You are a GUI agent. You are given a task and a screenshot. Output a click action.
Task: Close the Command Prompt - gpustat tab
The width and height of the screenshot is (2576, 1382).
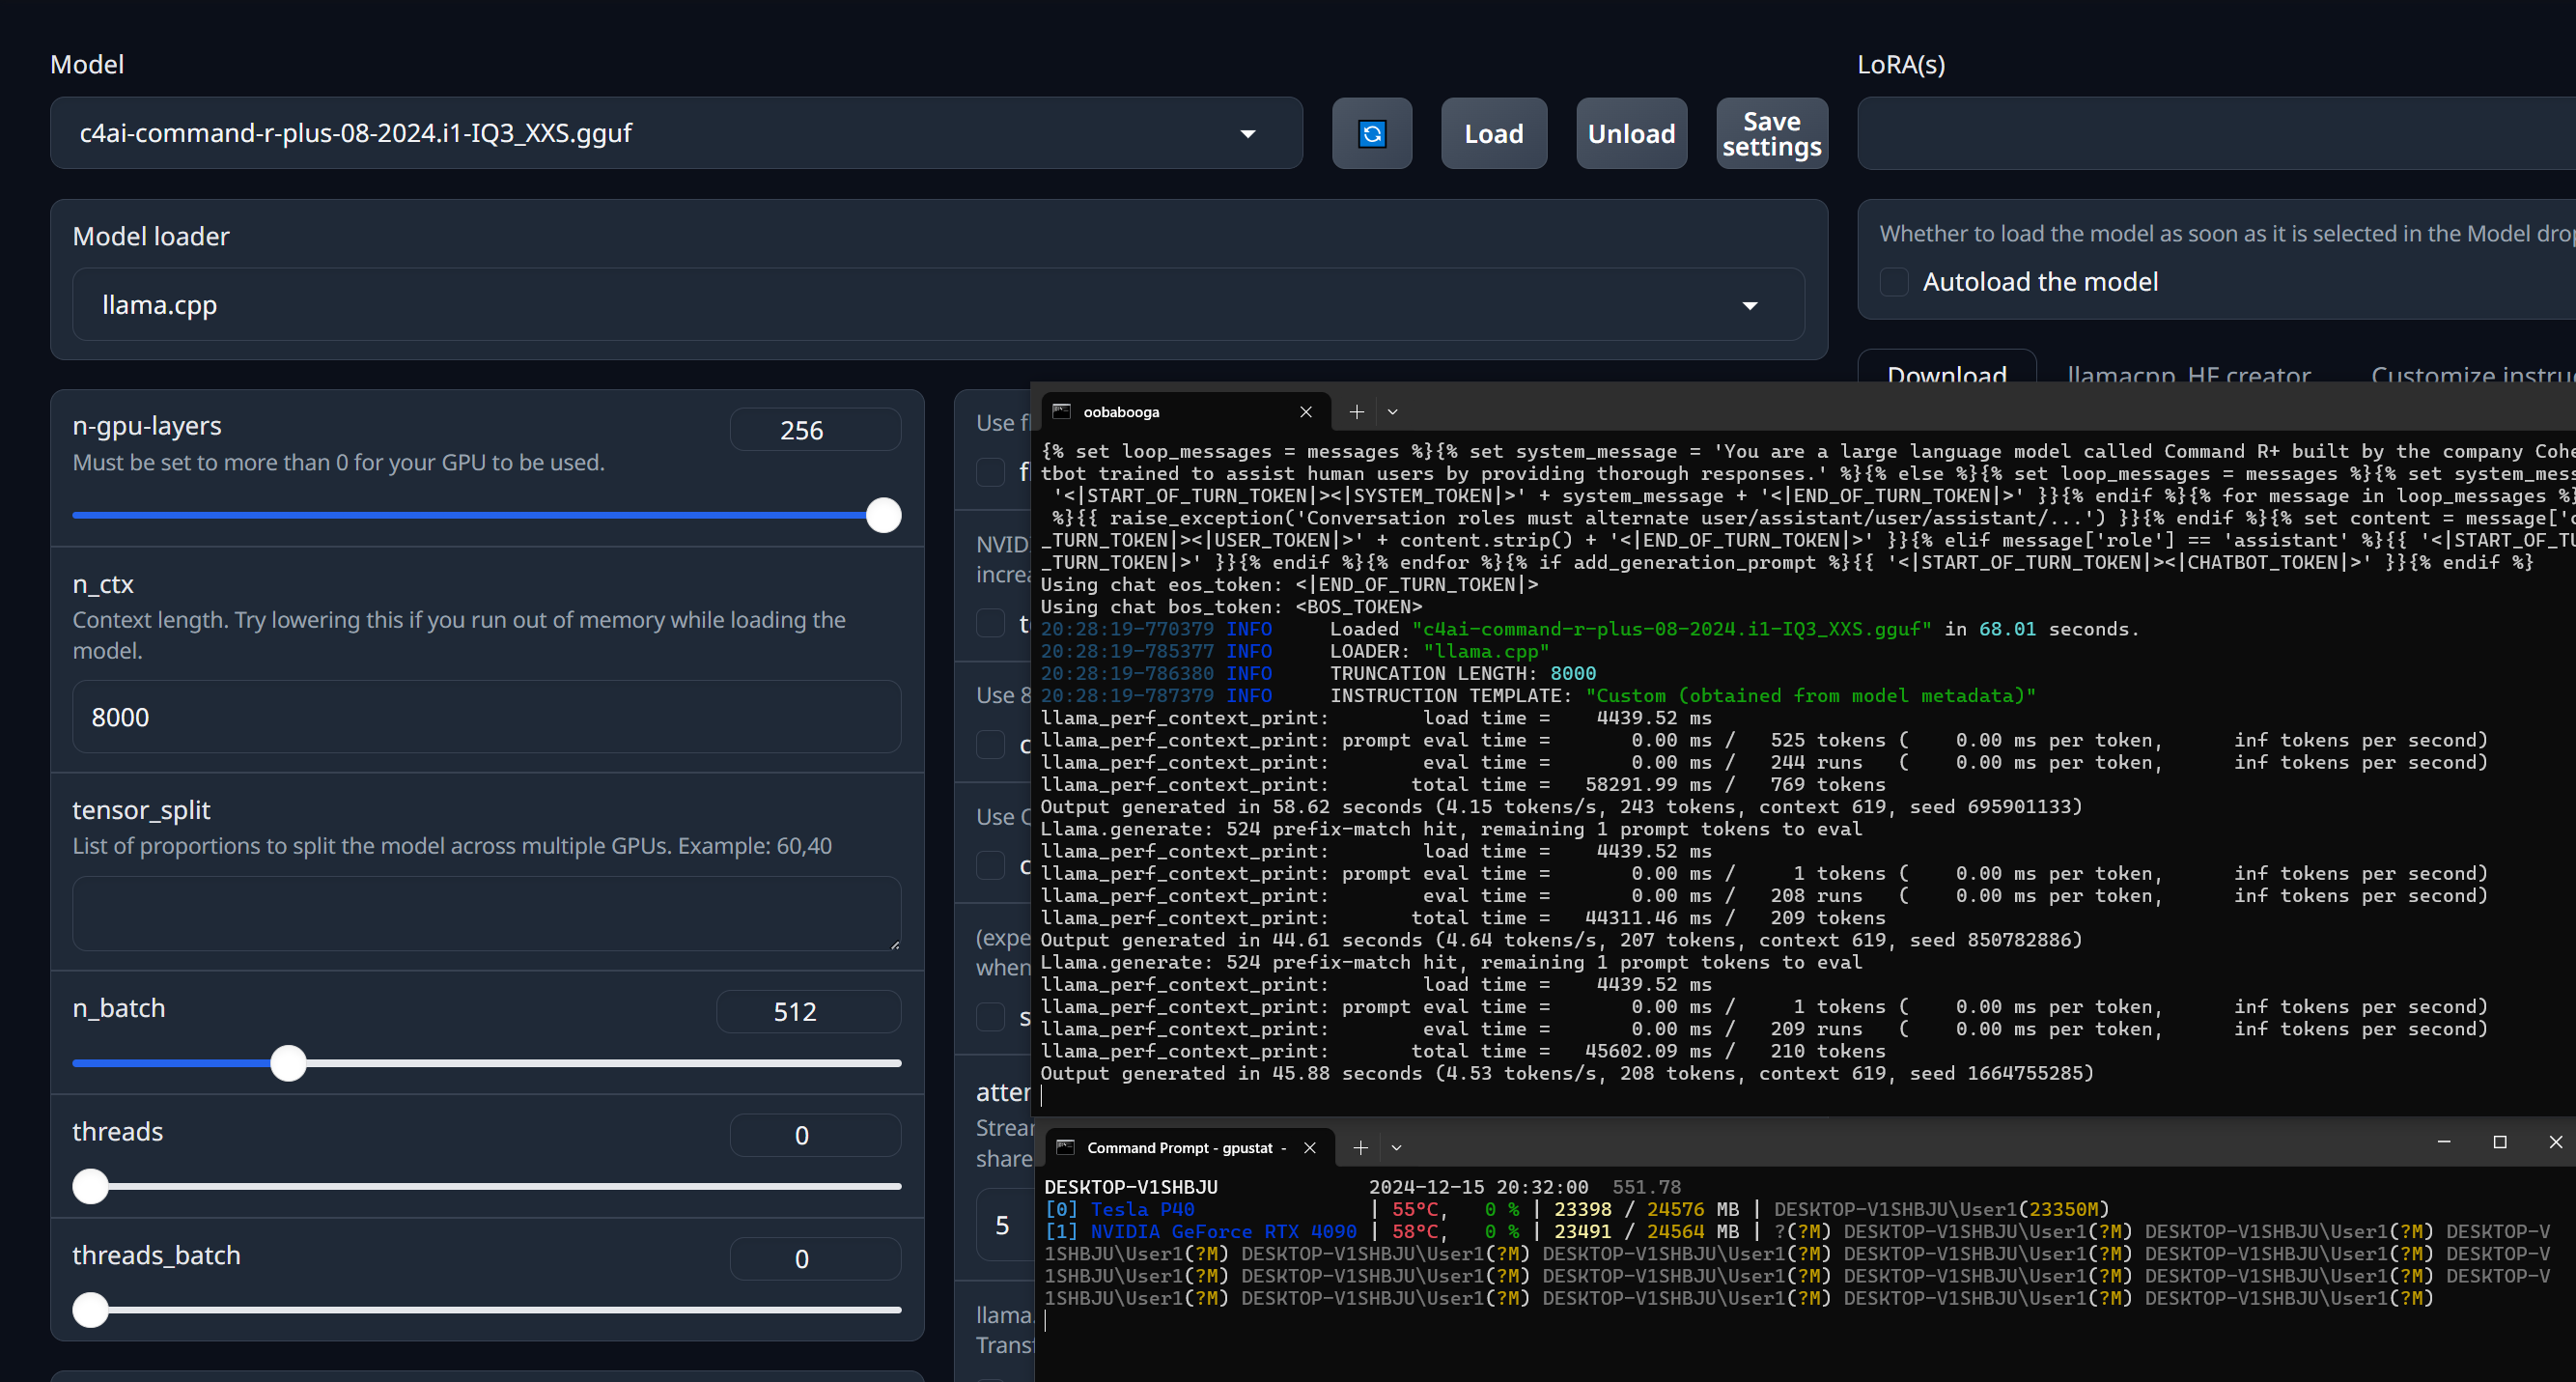(x=1309, y=1147)
